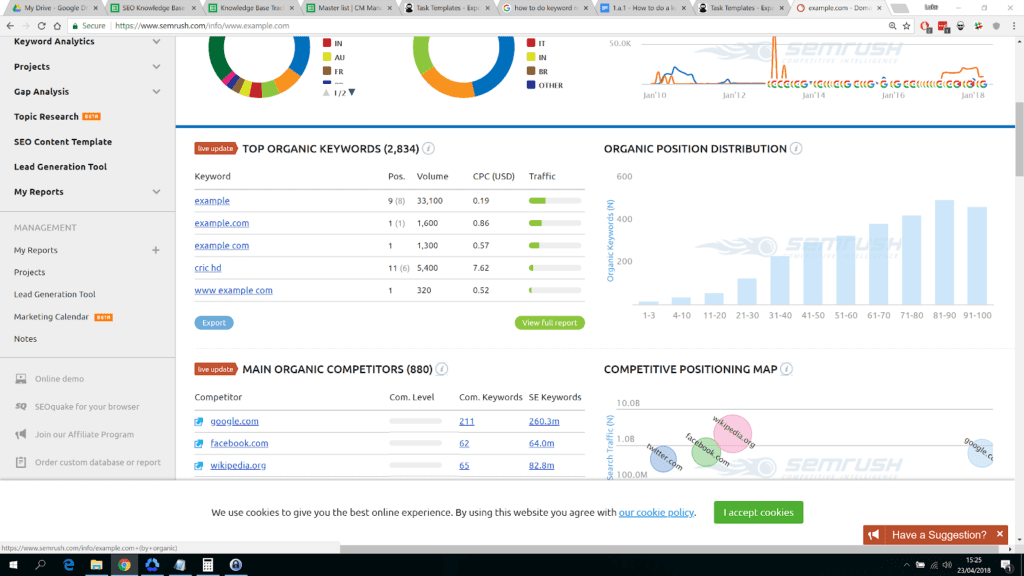Screen dimensions: 1024x576
Task: Click the info icon beside Main Organic Competitors
Action: tap(441, 370)
